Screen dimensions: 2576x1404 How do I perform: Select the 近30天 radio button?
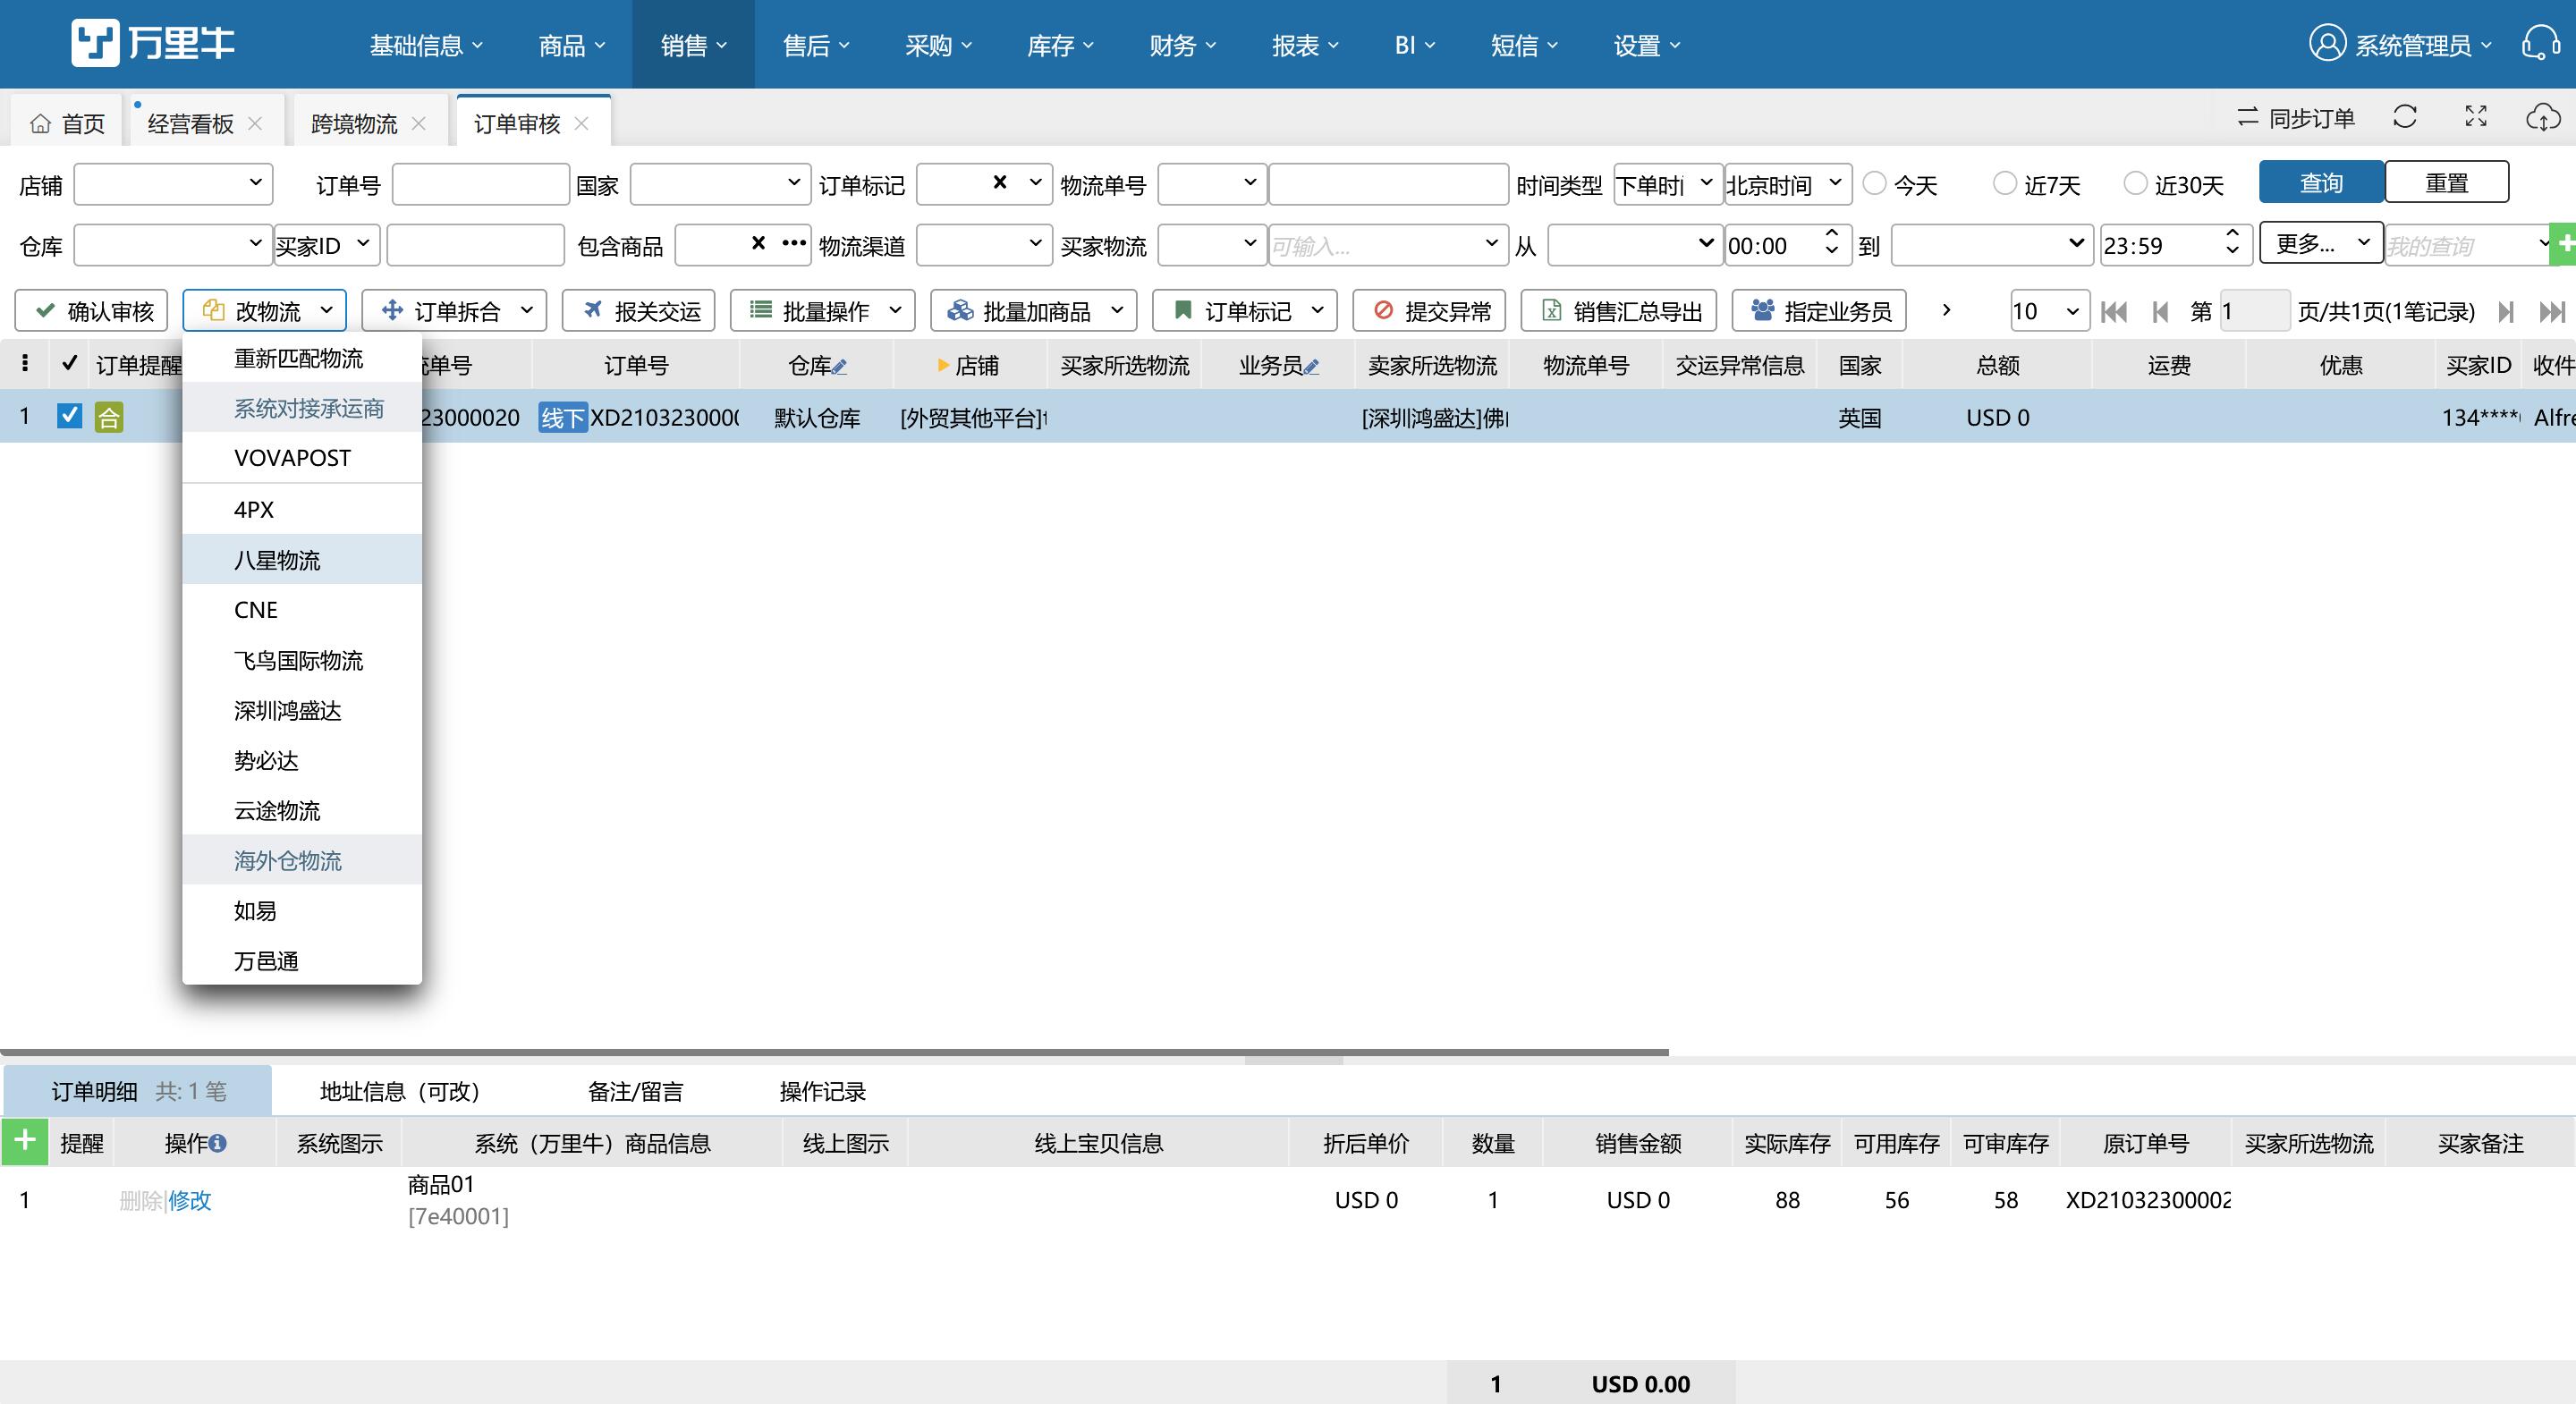coord(2135,183)
